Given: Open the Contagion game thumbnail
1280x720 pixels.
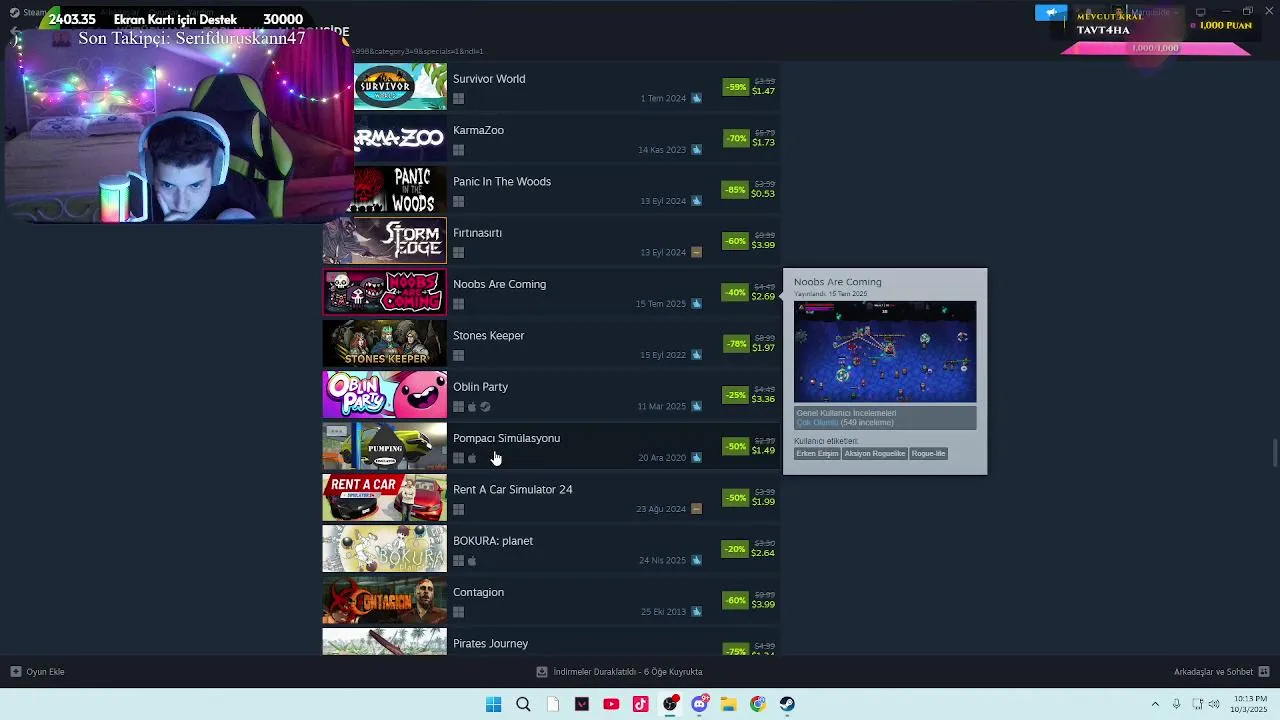Looking at the screenshot, I should coord(384,600).
